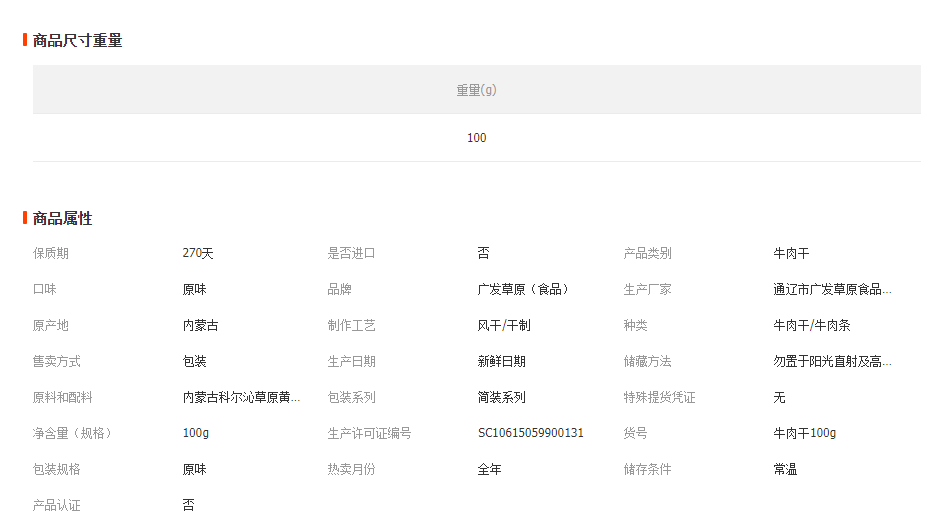Click the item number value 牛肉干100g
927x527 pixels.
point(804,434)
